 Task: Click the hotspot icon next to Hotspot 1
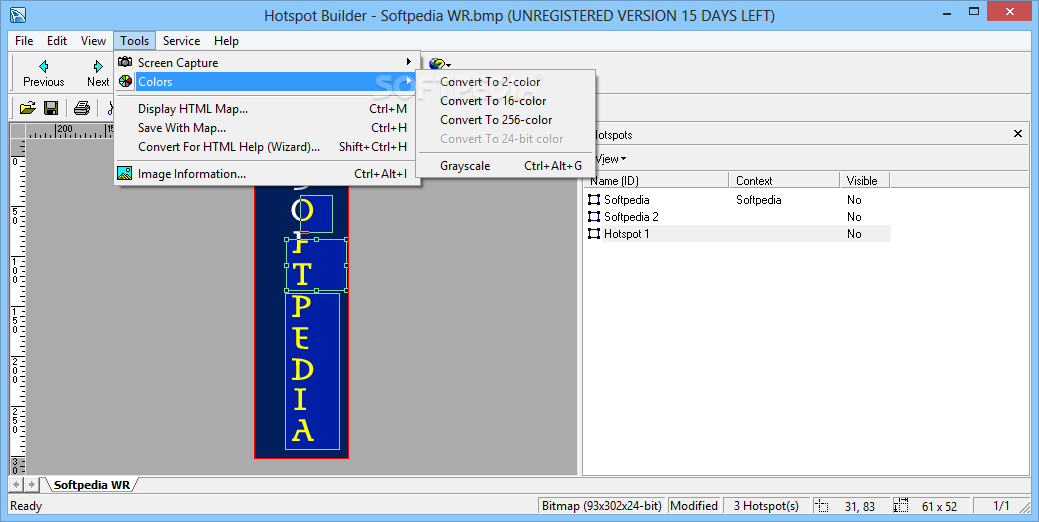point(594,234)
